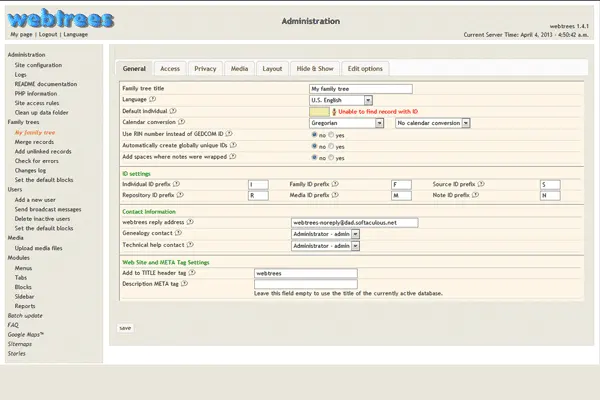600x400 pixels.
Task: Choose no for spaces where notes wrapped
Action: [315, 157]
